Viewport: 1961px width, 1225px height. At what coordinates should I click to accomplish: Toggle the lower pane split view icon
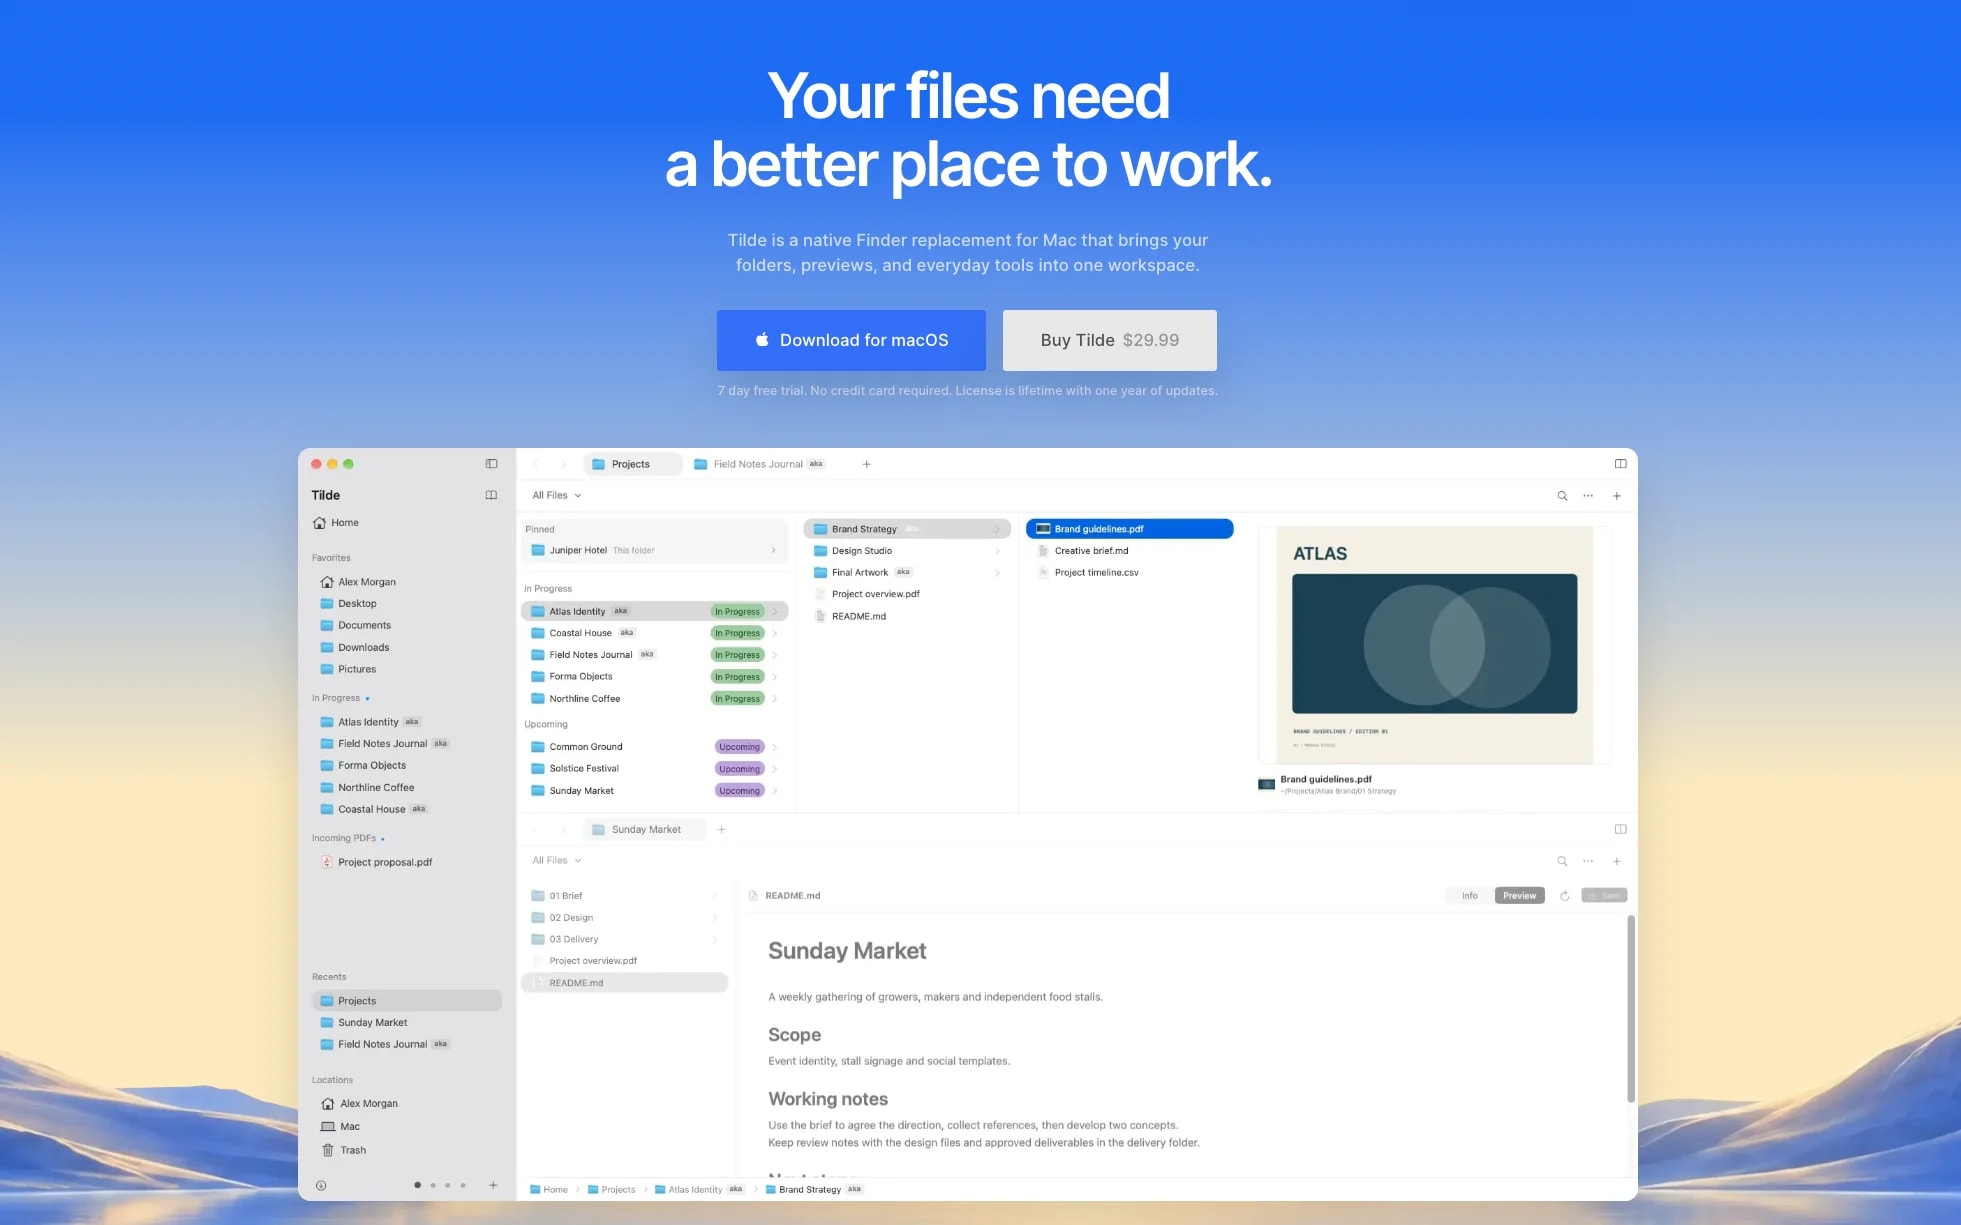coord(1620,829)
